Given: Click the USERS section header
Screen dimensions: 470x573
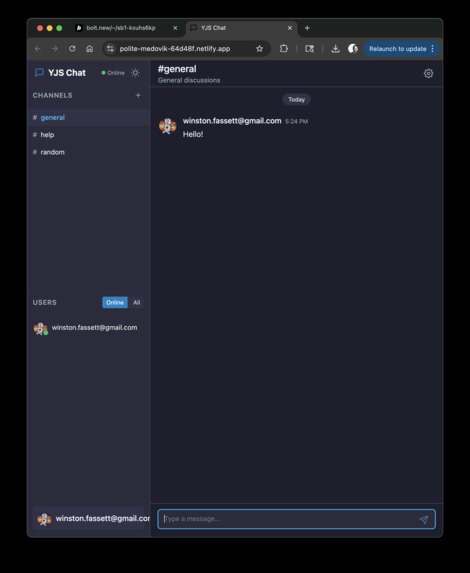Looking at the screenshot, I should pyautogui.click(x=45, y=303).
